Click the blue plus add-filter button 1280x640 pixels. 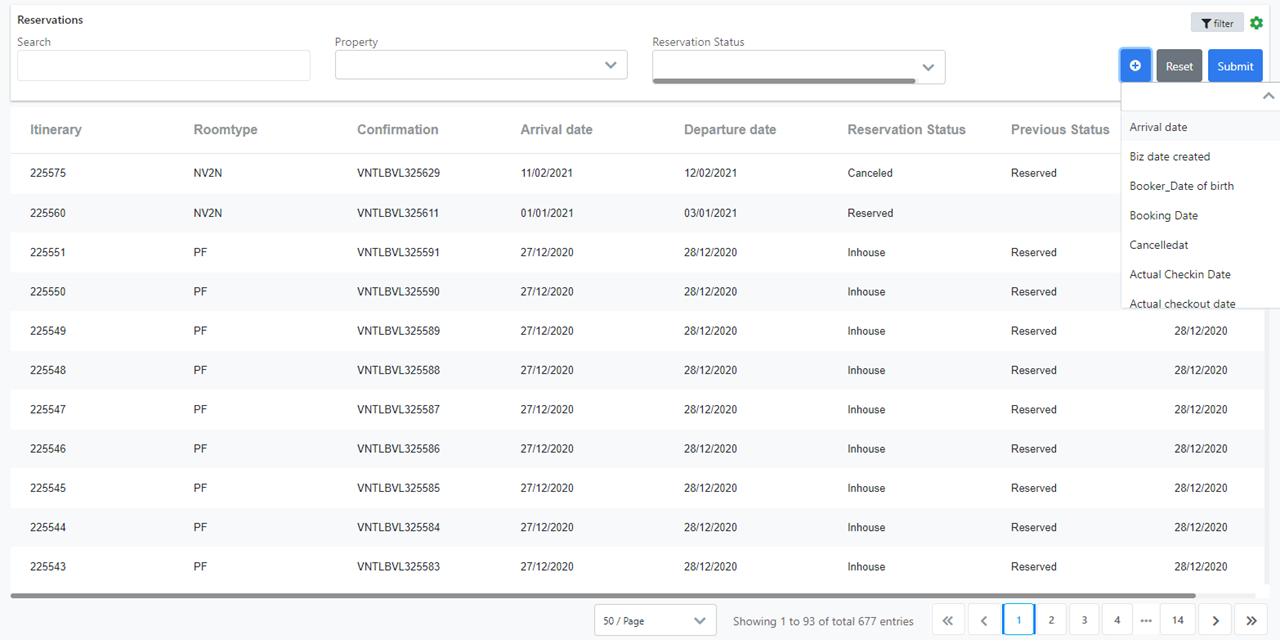(1135, 66)
